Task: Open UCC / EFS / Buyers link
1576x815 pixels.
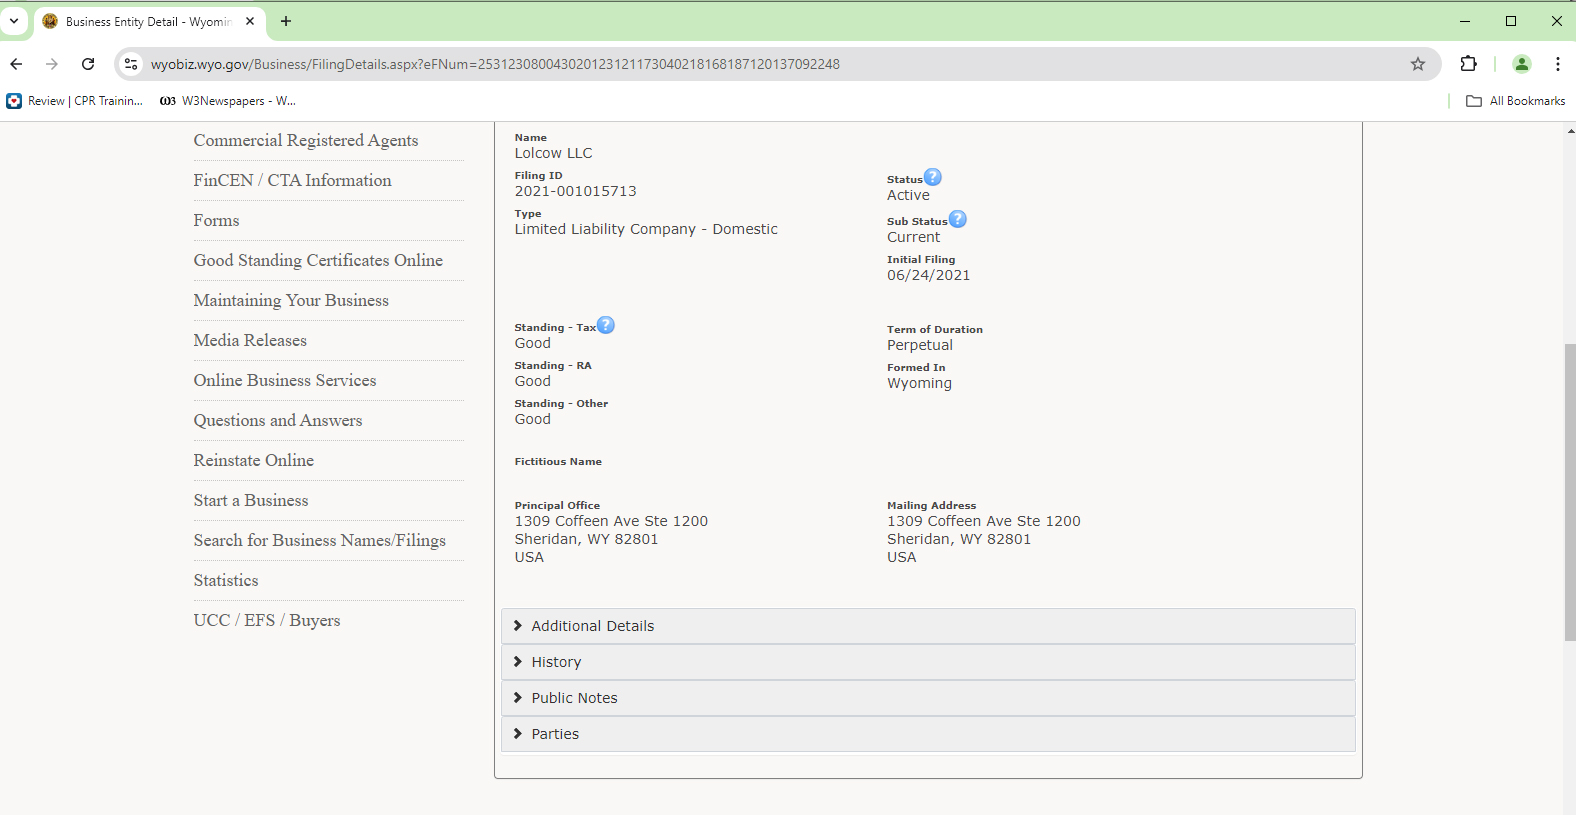Action: tap(267, 620)
